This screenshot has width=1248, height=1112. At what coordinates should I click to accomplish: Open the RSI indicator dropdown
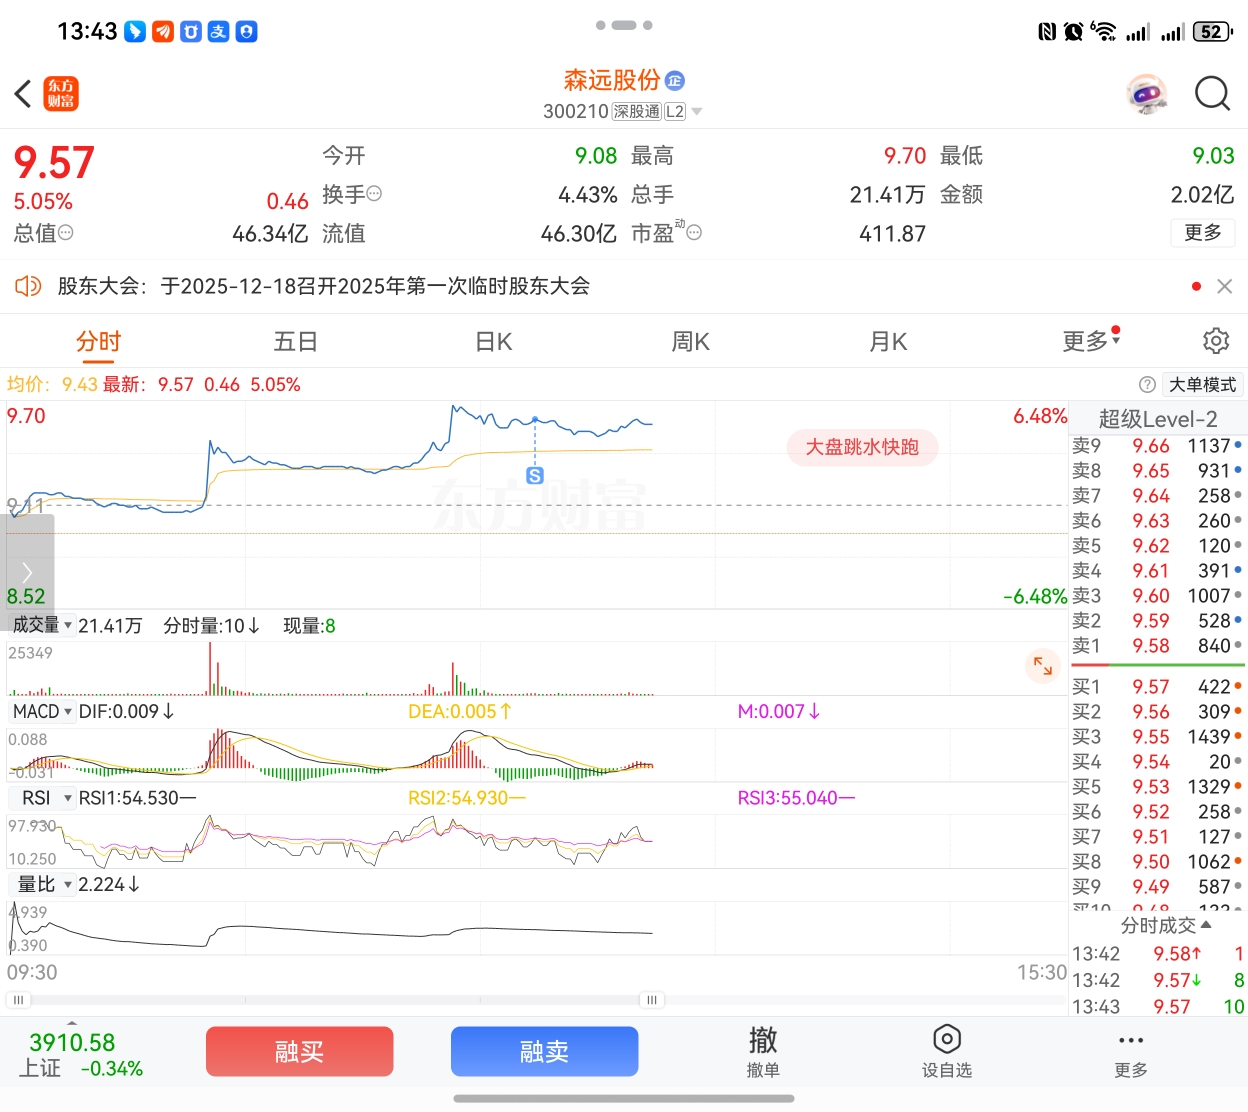[42, 798]
